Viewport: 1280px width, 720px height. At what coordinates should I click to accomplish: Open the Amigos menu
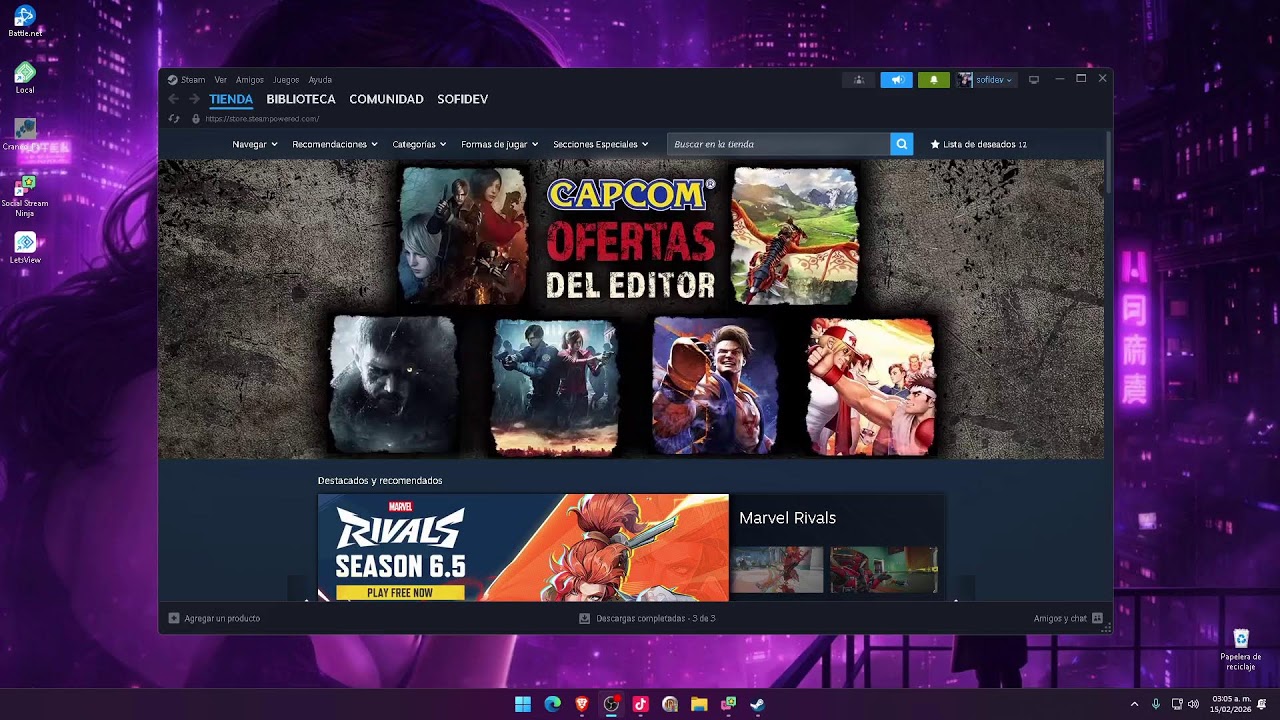250,80
